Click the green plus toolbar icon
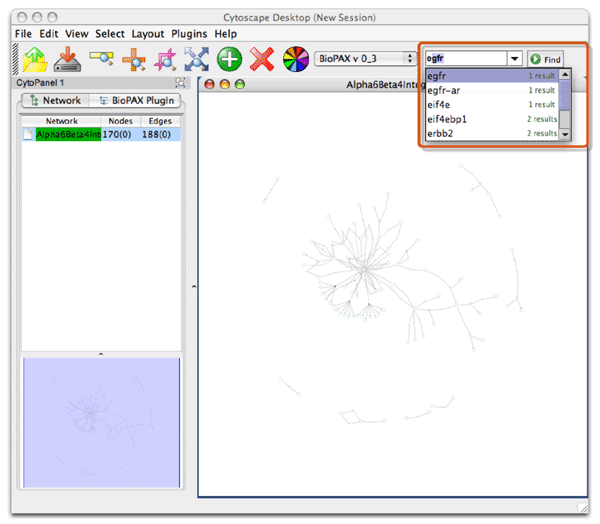Screen dimensions: 600x524 coord(230,60)
